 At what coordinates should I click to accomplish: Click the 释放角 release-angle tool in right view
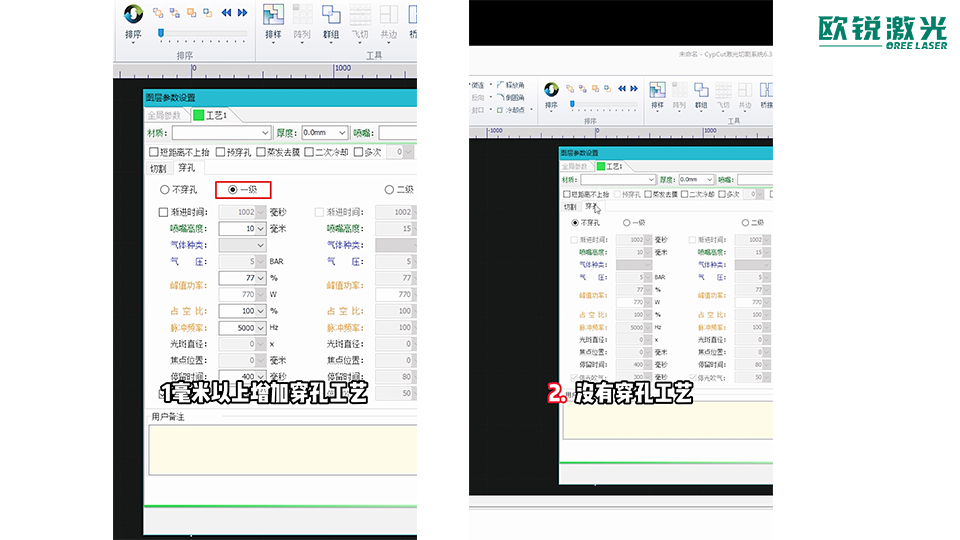[x=511, y=85]
